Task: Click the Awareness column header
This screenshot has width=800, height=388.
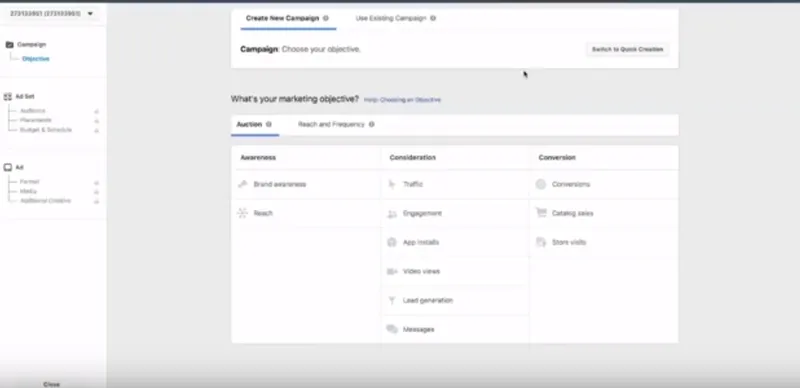Action: (x=258, y=158)
